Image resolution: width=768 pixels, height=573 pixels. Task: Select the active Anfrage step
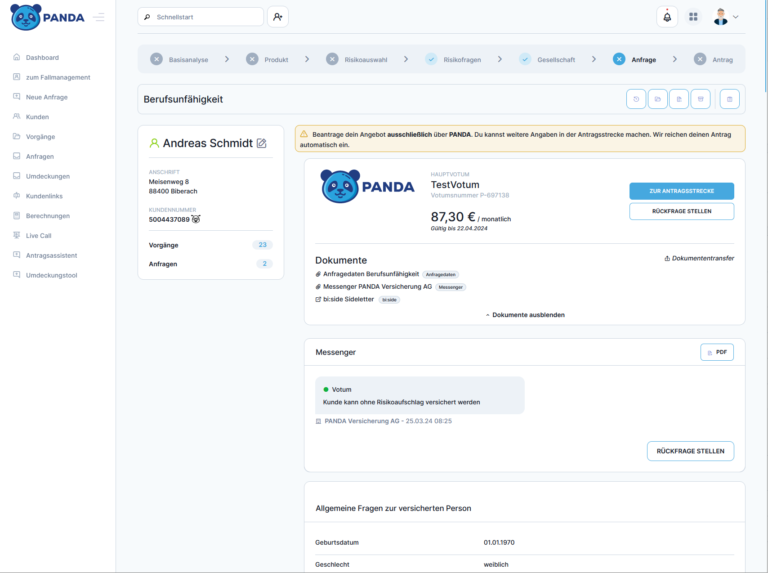click(x=634, y=59)
